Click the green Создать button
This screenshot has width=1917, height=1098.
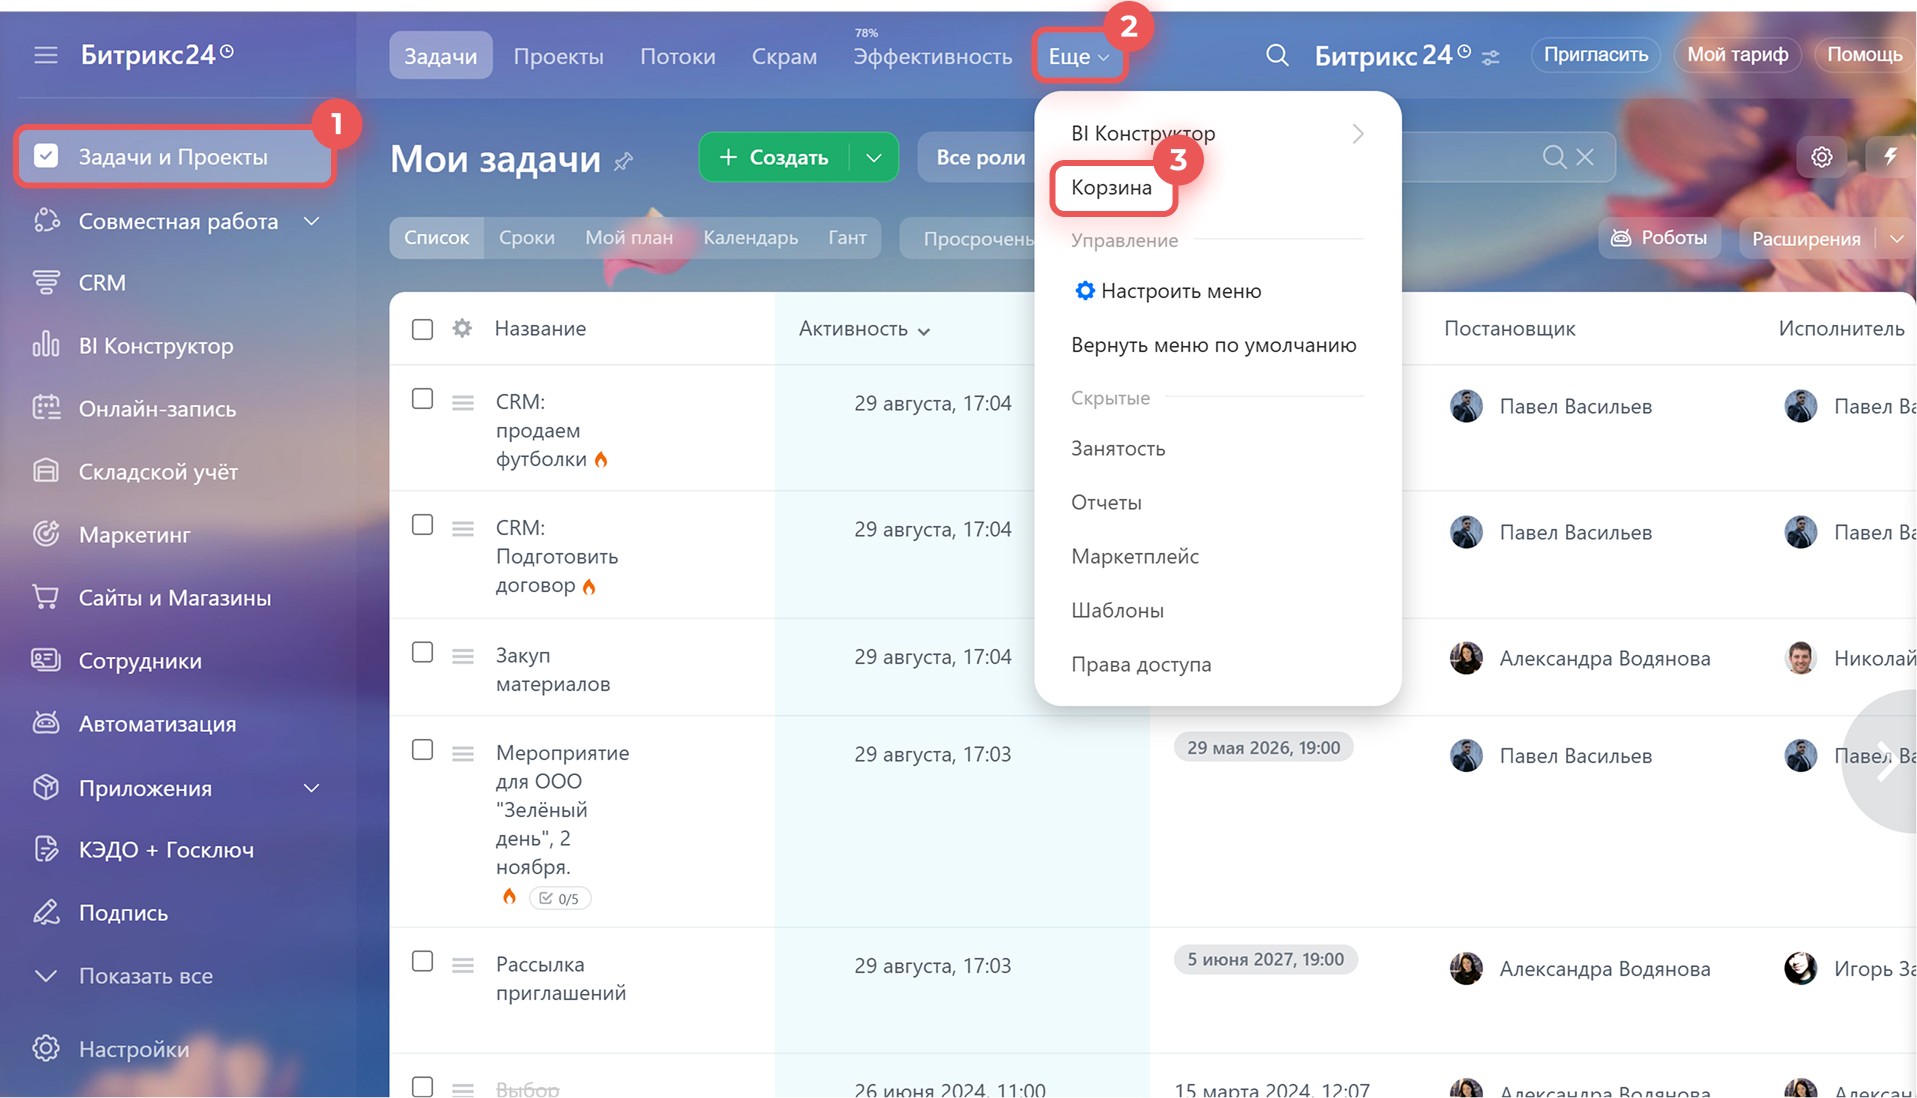coord(774,157)
